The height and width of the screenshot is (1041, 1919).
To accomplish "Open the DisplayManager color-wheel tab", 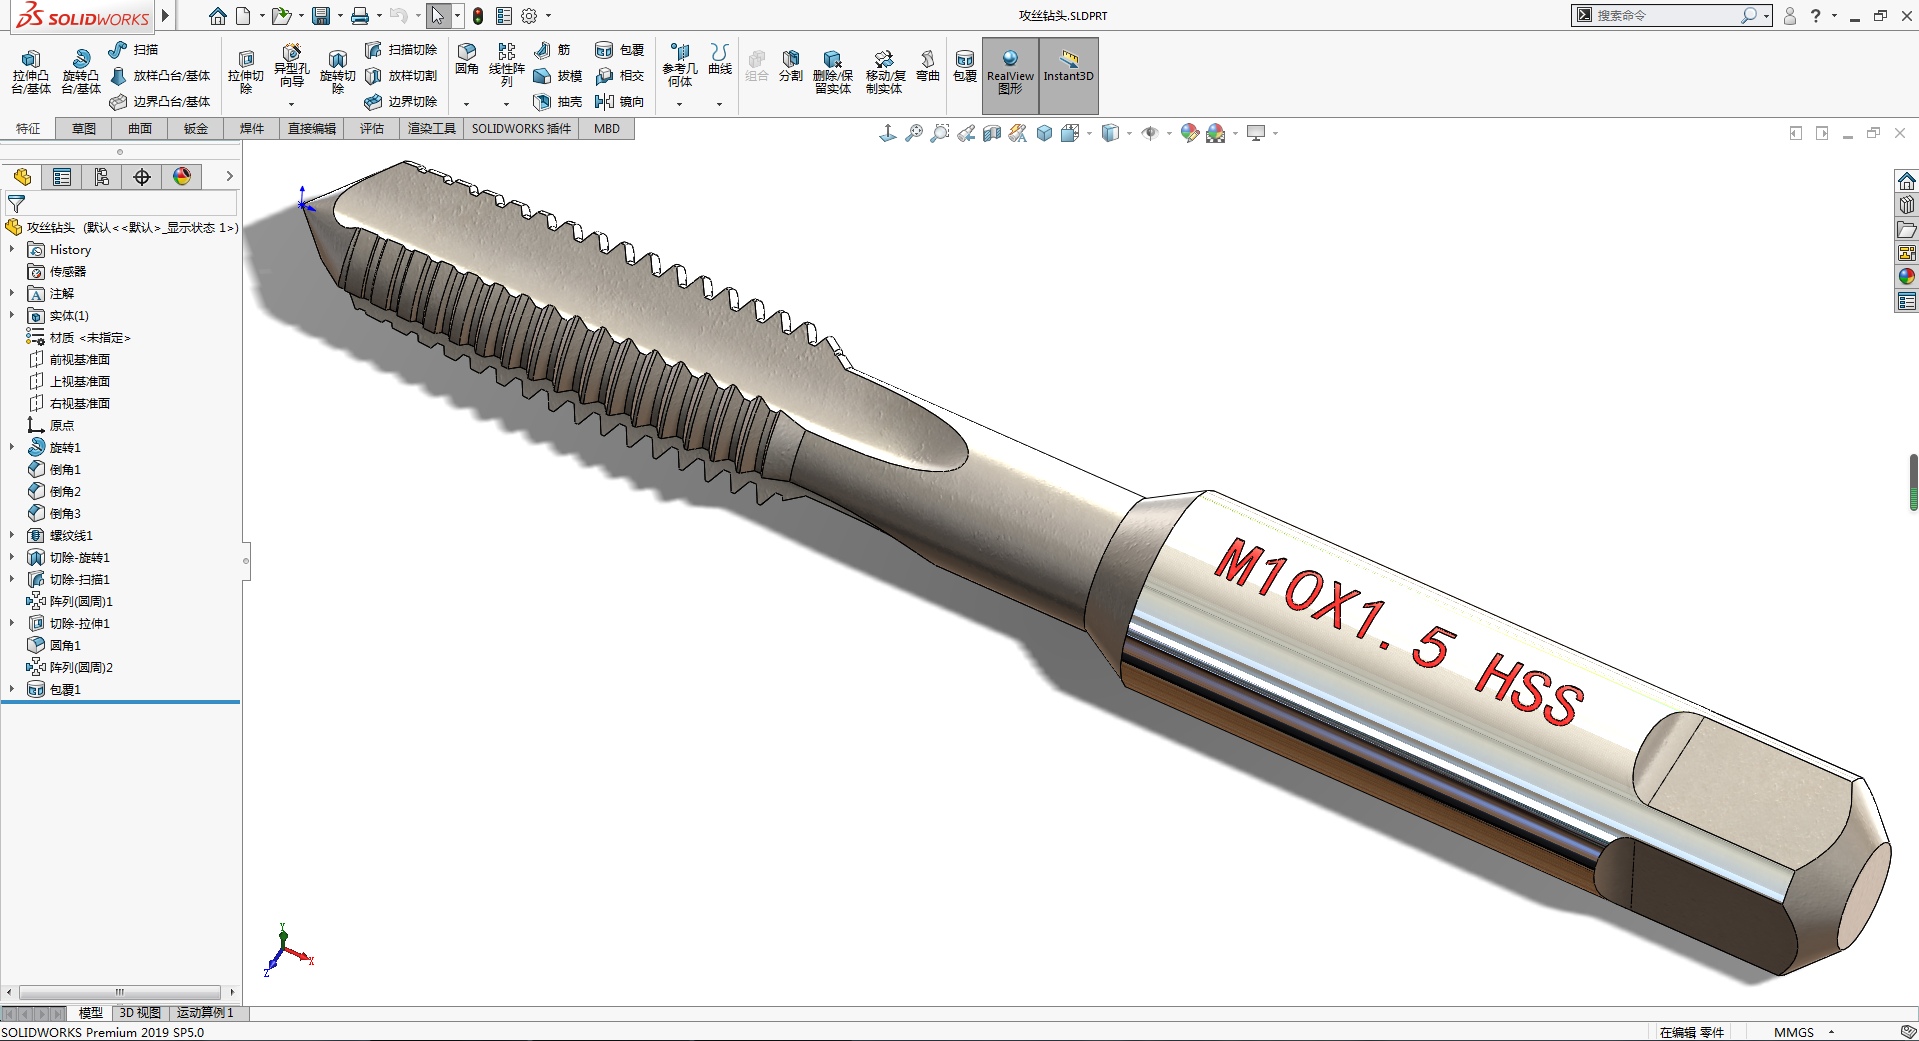I will [x=182, y=177].
